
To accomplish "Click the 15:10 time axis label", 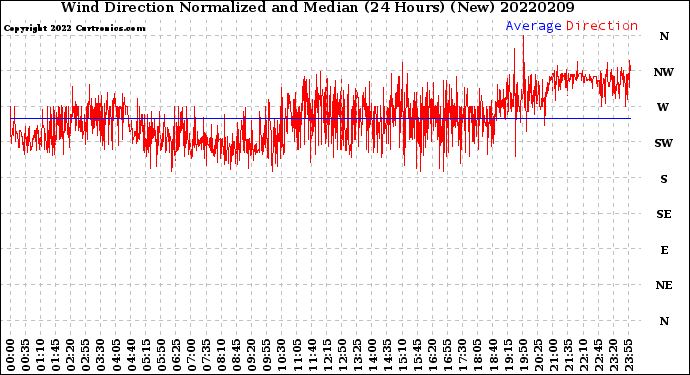I will [402, 355].
